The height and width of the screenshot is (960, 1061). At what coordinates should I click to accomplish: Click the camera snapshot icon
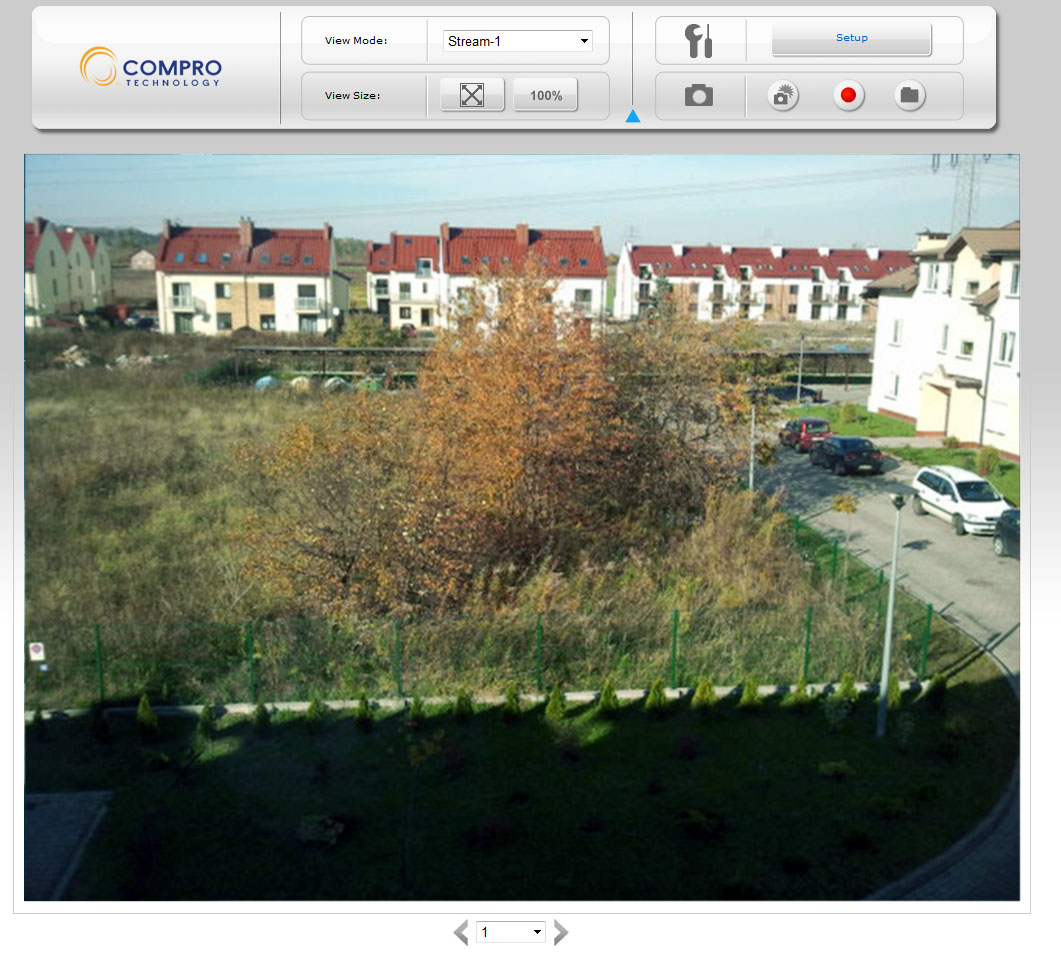click(x=698, y=95)
